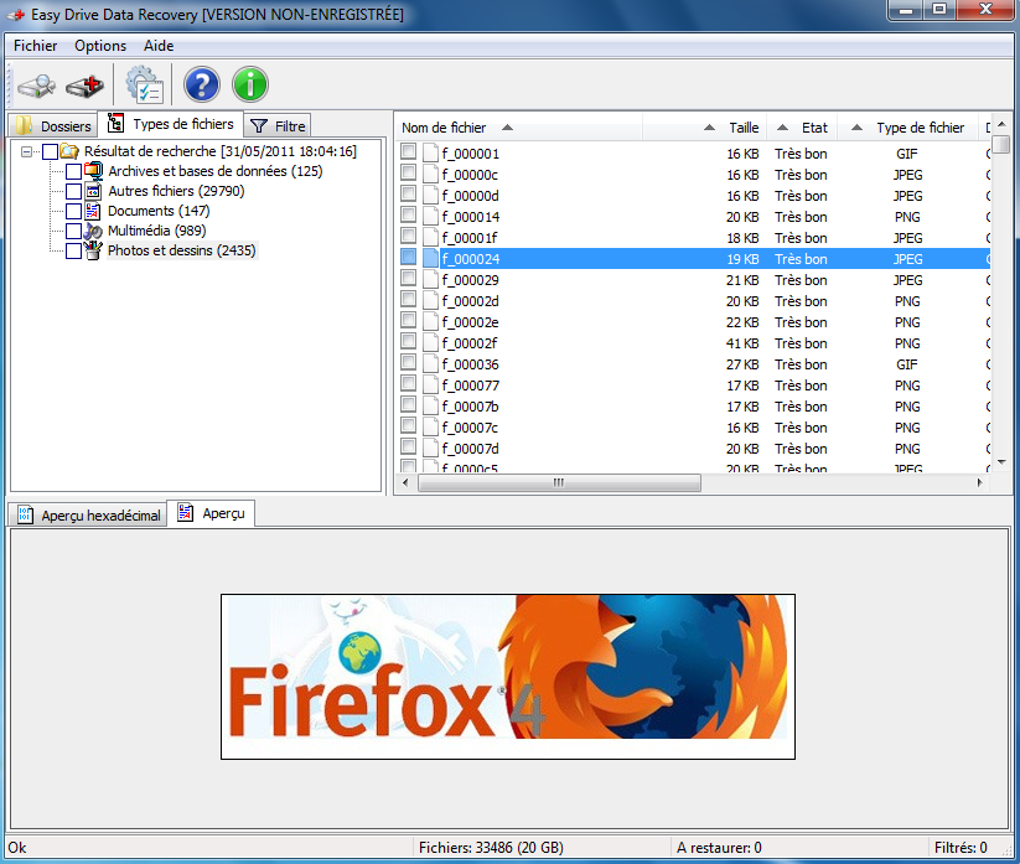Click the Autres fichiers category icon
The height and width of the screenshot is (864, 1020).
pyautogui.click(x=94, y=191)
